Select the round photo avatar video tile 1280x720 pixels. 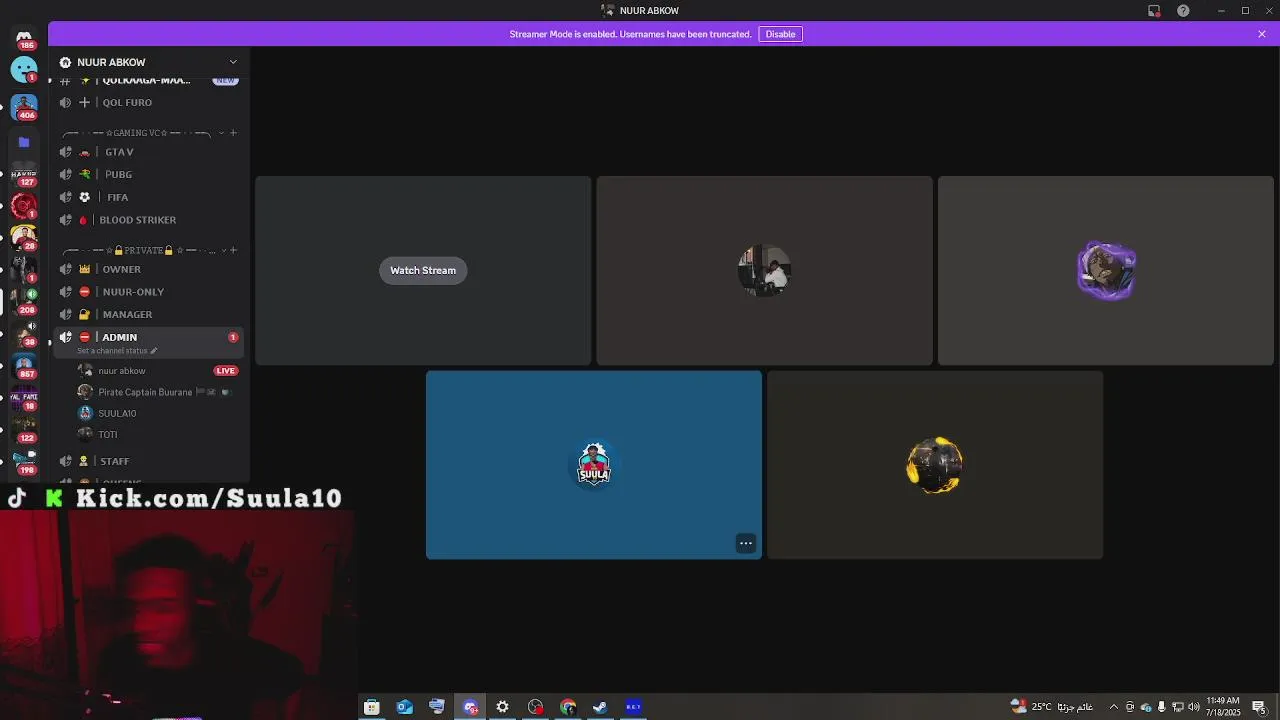pos(765,270)
